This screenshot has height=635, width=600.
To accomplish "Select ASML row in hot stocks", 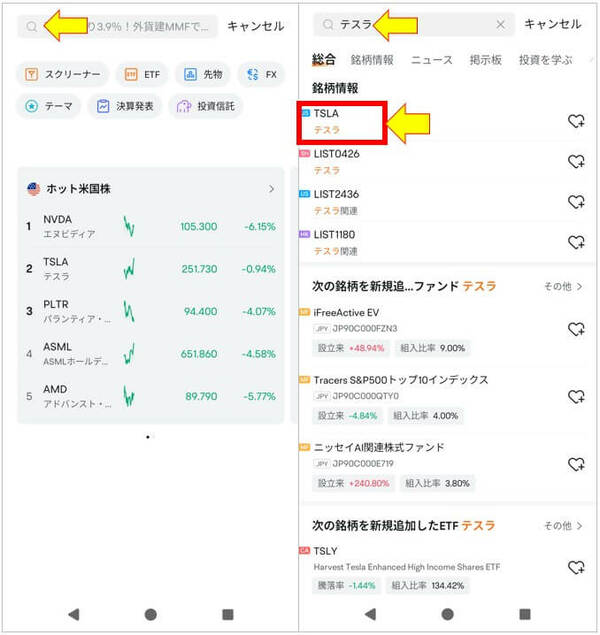I will coord(151,354).
